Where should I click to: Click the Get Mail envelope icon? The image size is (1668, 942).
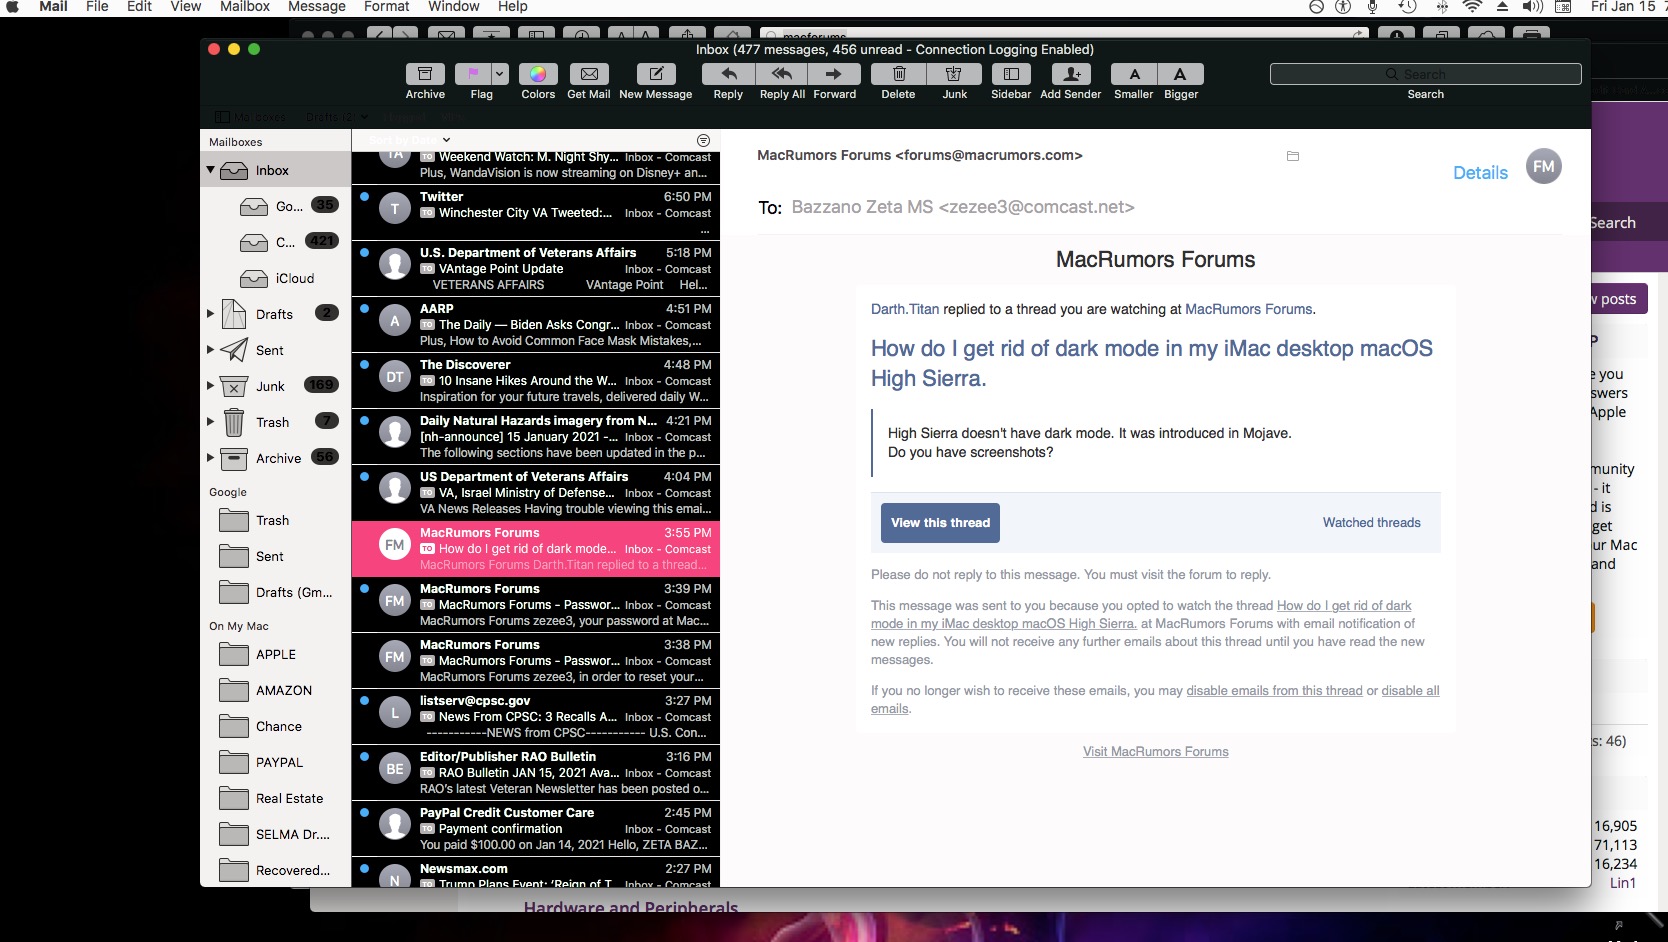(589, 74)
